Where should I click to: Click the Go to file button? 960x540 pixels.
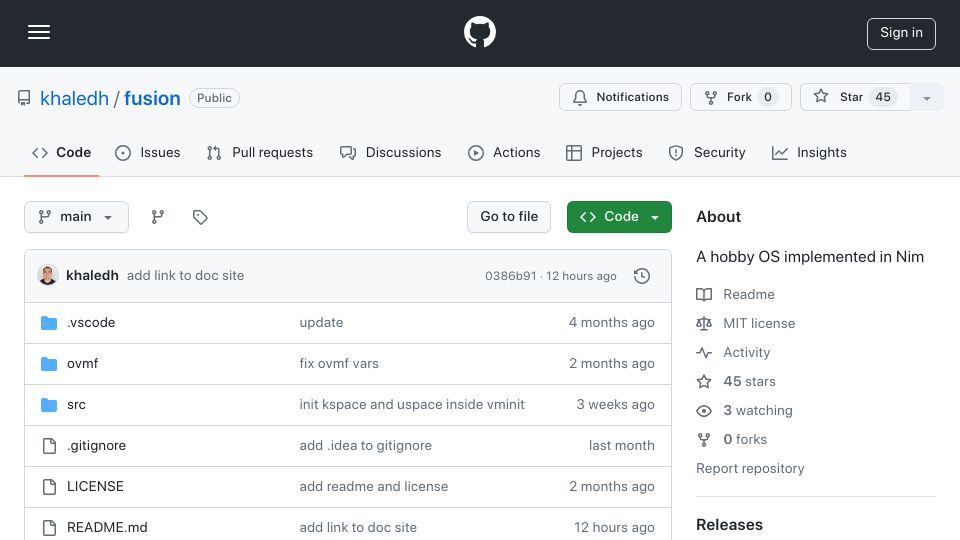tap(509, 217)
